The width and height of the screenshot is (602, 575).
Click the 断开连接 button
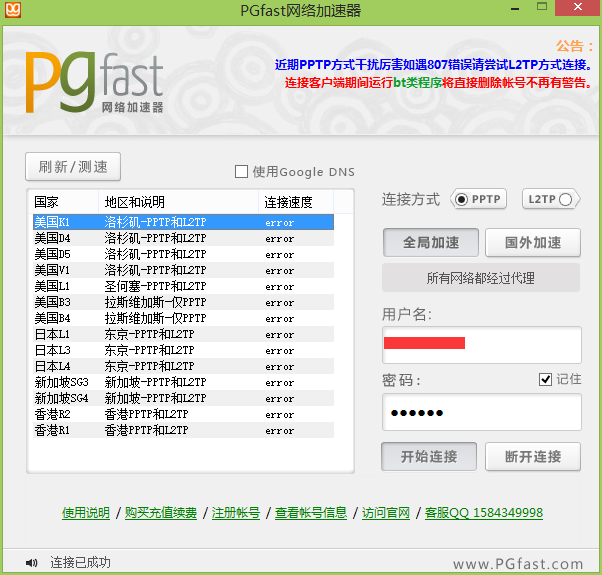pyautogui.click(x=533, y=456)
